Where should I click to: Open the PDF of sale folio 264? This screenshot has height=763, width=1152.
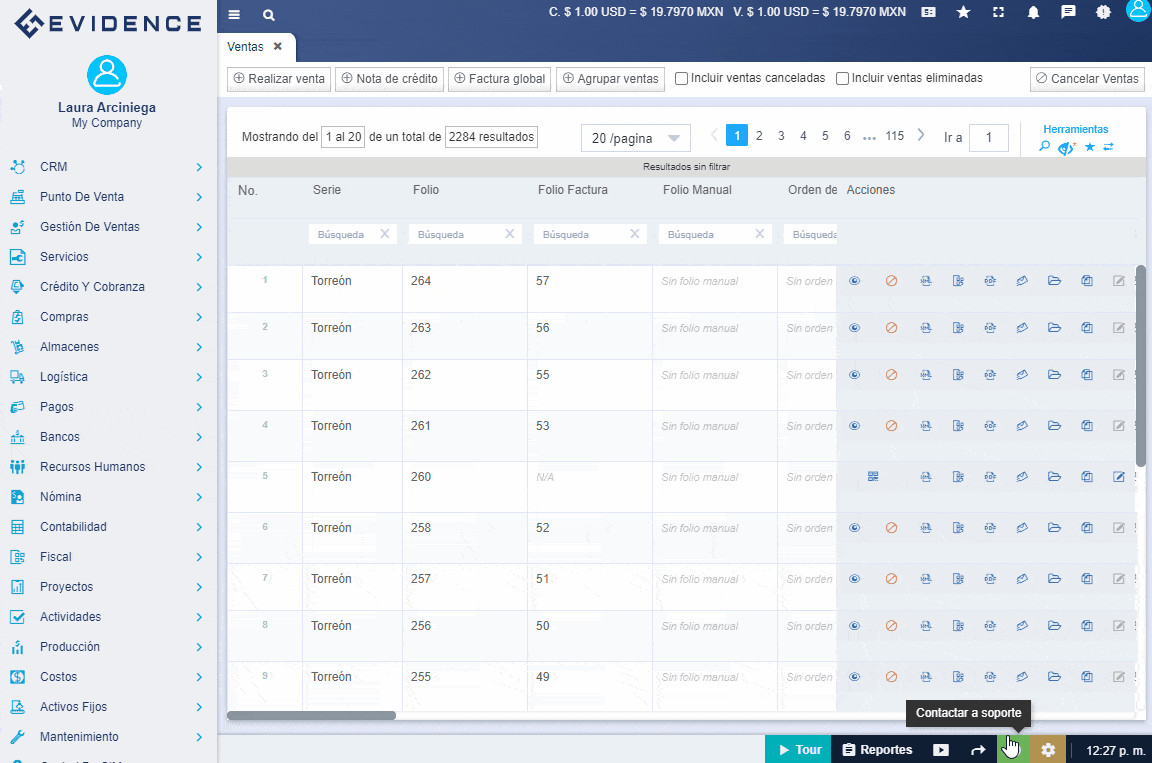tap(990, 281)
